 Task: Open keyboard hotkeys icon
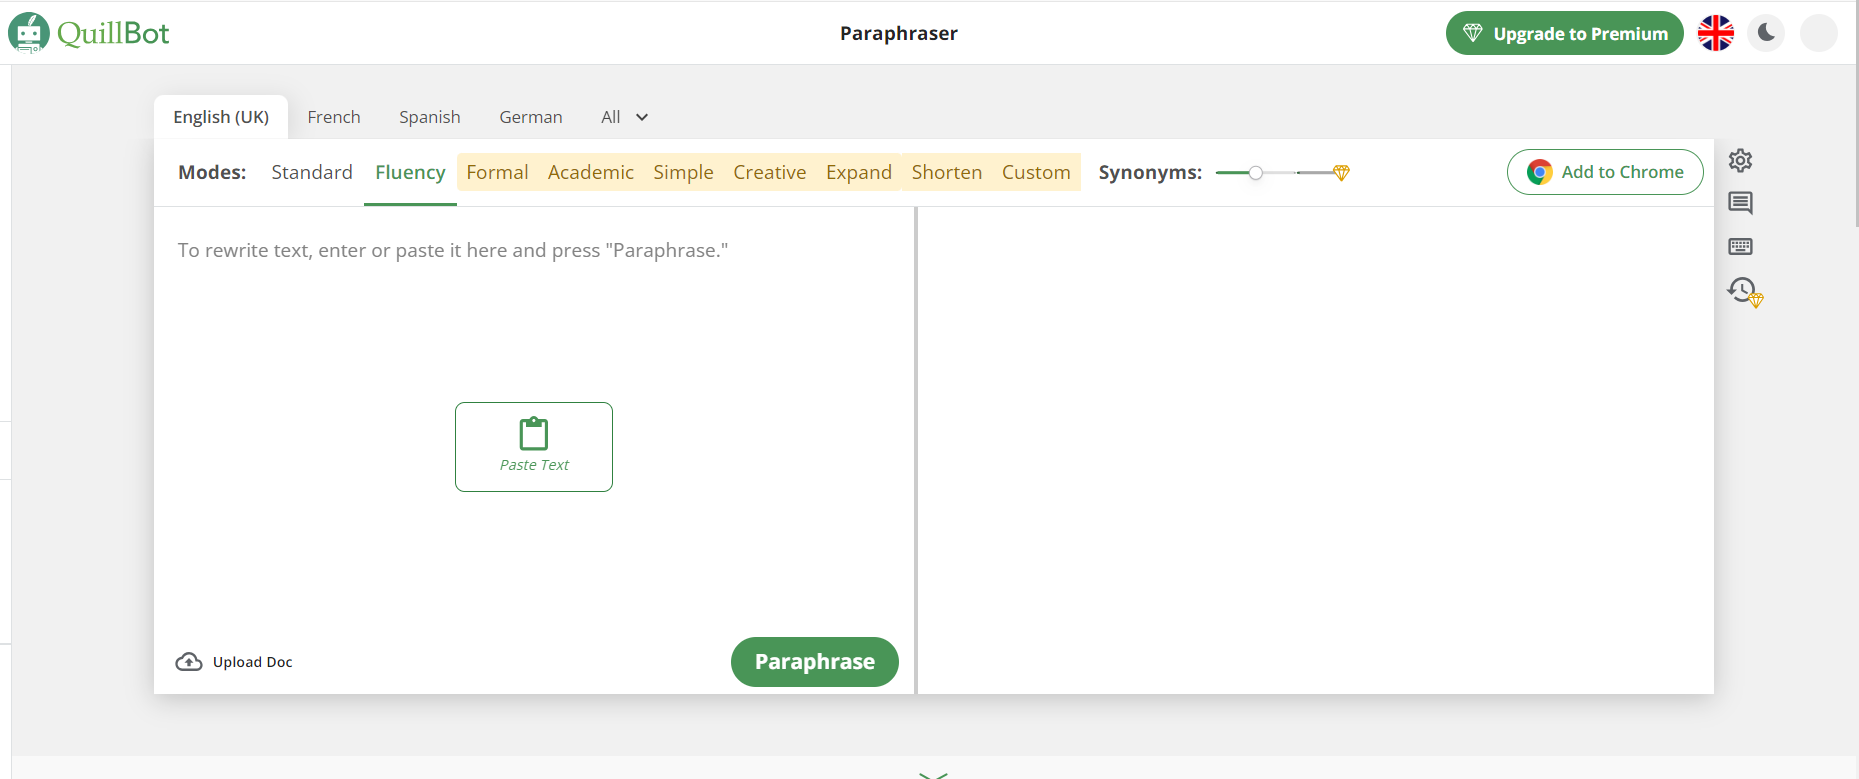pos(1740,246)
